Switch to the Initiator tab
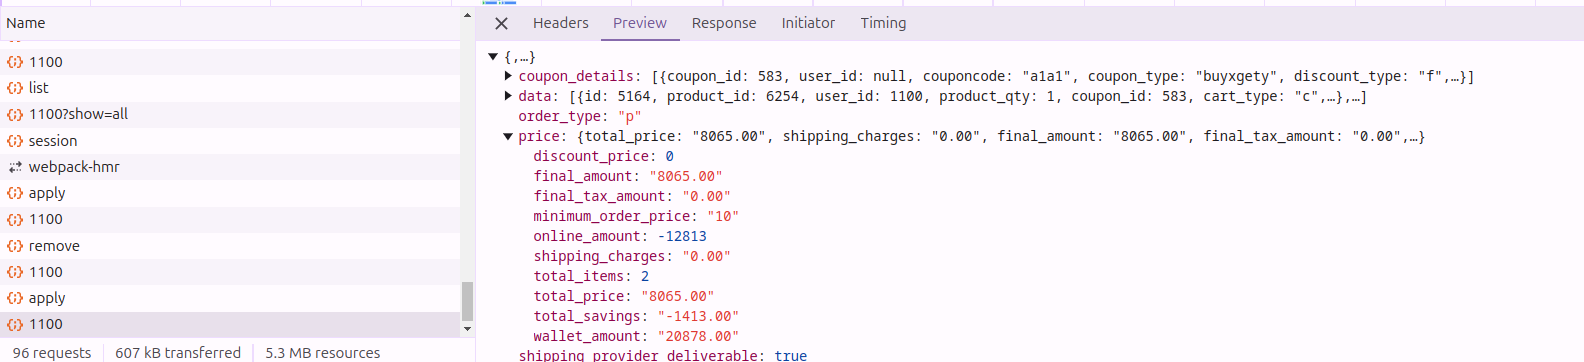1584x362 pixels. pyautogui.click(x=808, y=23)
